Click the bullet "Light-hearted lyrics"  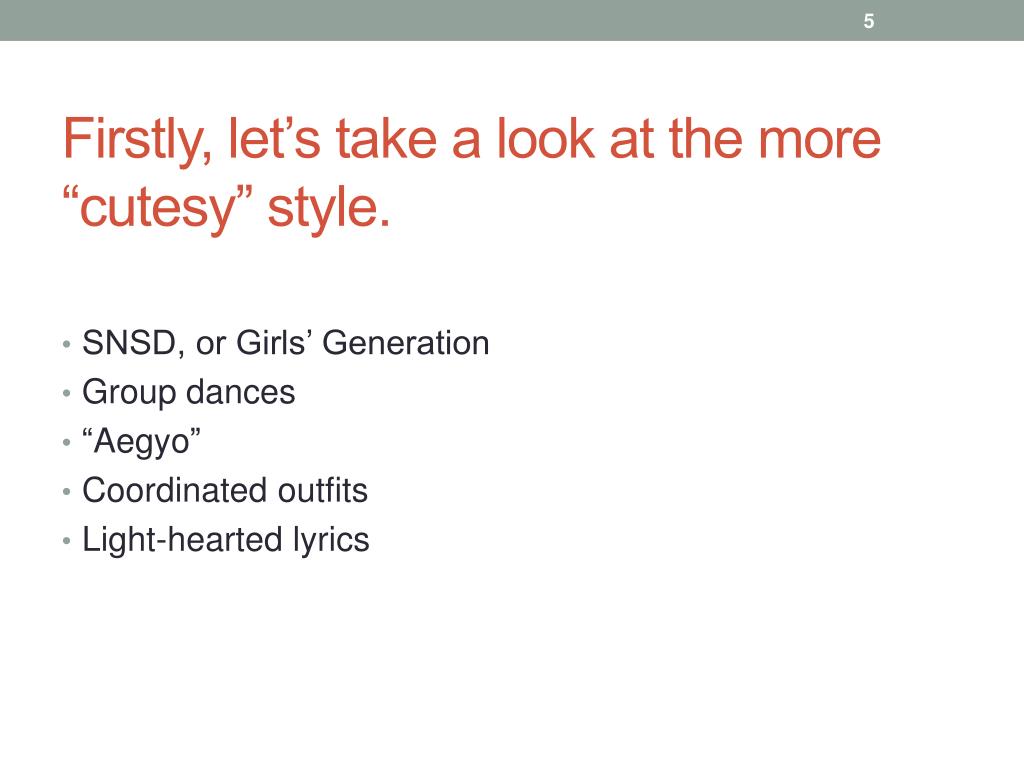click(226, 540)
